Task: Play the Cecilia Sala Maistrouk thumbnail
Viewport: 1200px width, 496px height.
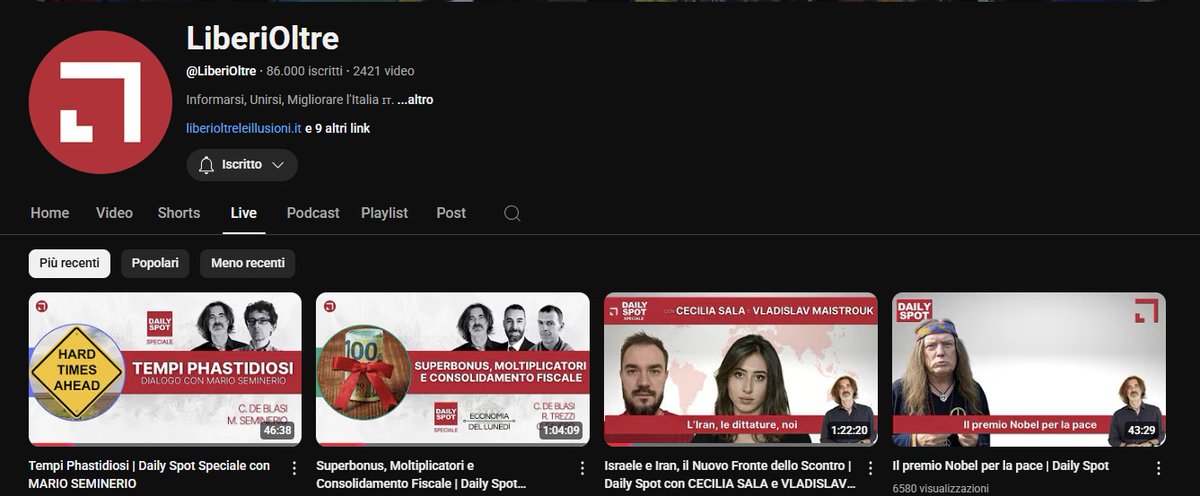Action: (x=741, y=369)
